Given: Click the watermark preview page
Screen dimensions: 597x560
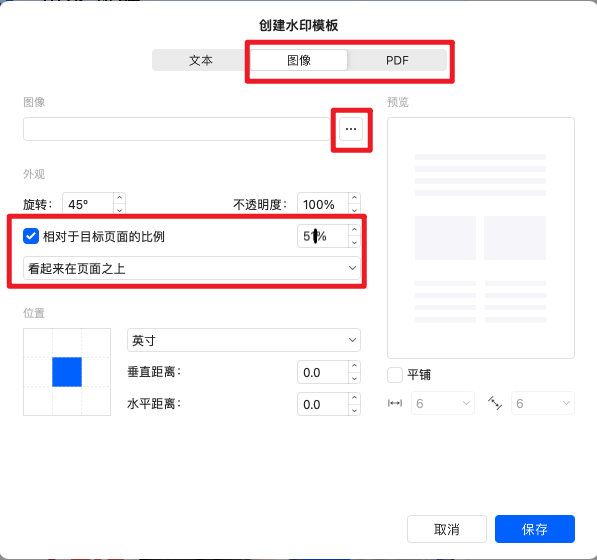Looking at the screenshot, I should click(480, 238).
